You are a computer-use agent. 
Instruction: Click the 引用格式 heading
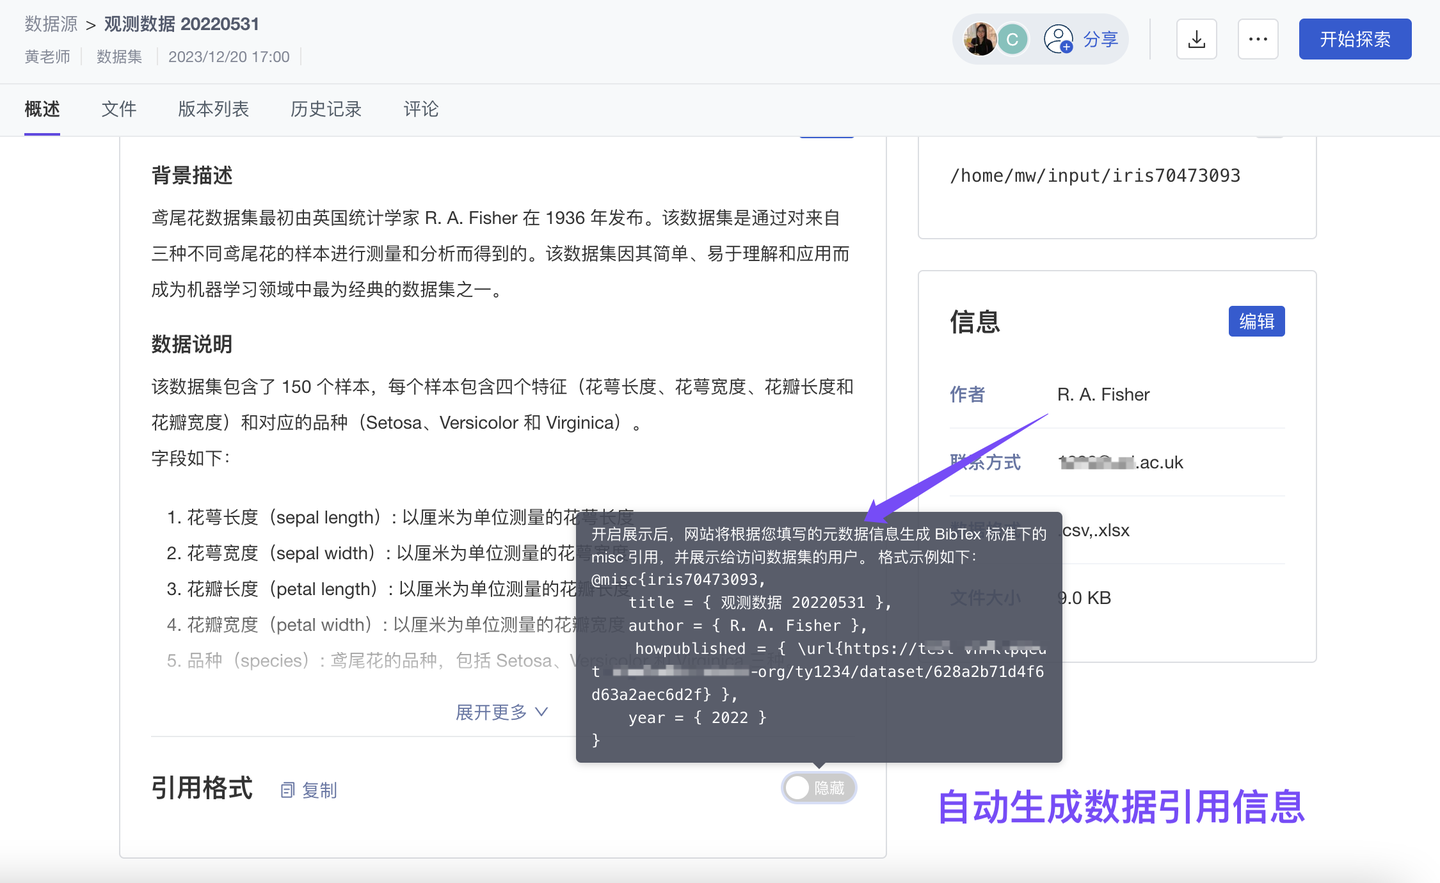point(202,788)
